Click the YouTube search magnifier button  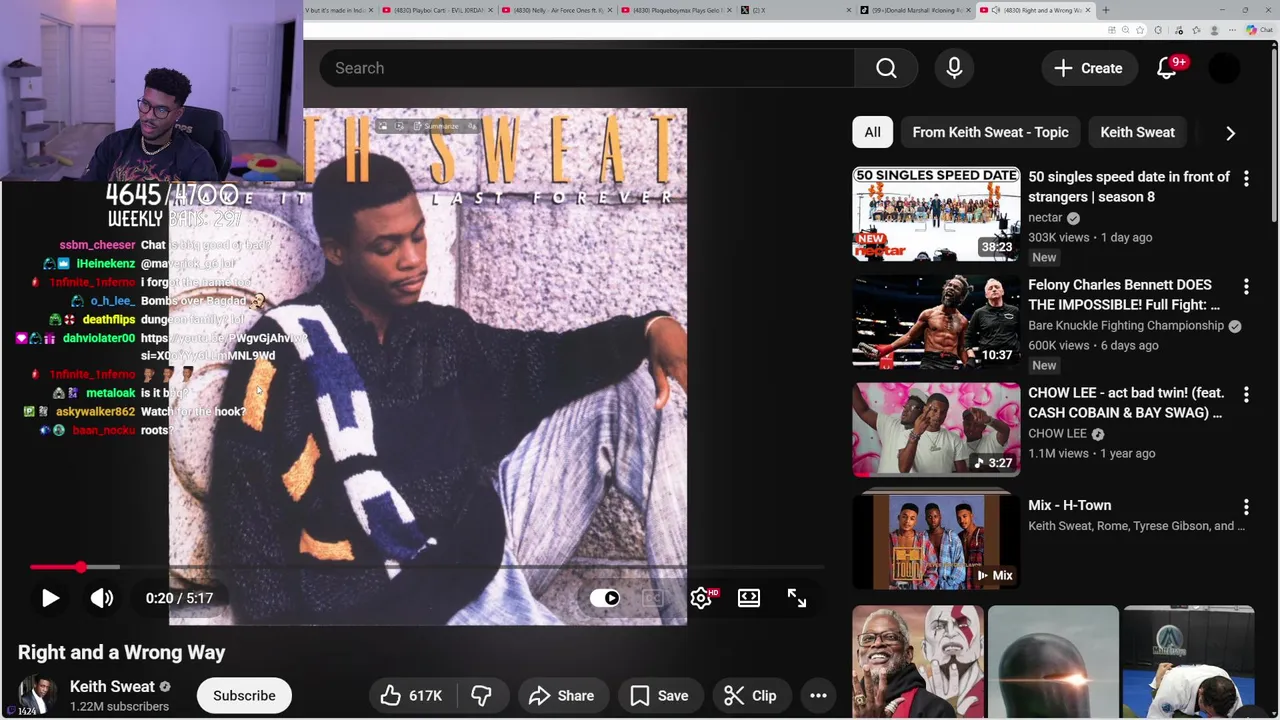[x=886, y=68]
